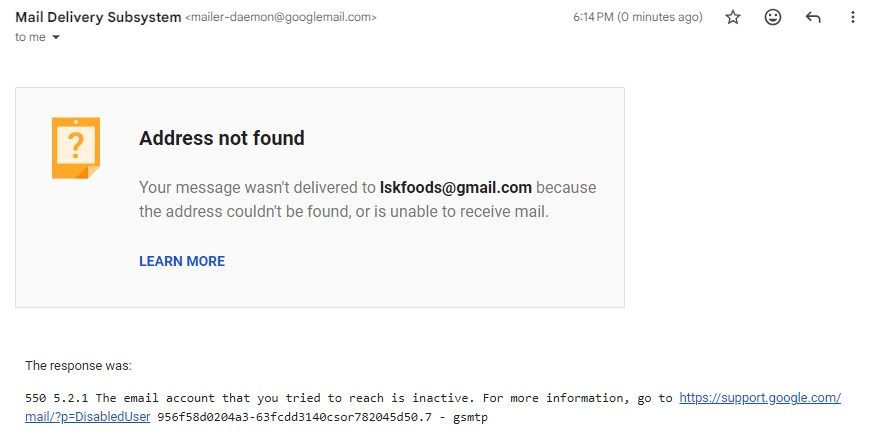Click the "Address not found" heading

(221, 138)
